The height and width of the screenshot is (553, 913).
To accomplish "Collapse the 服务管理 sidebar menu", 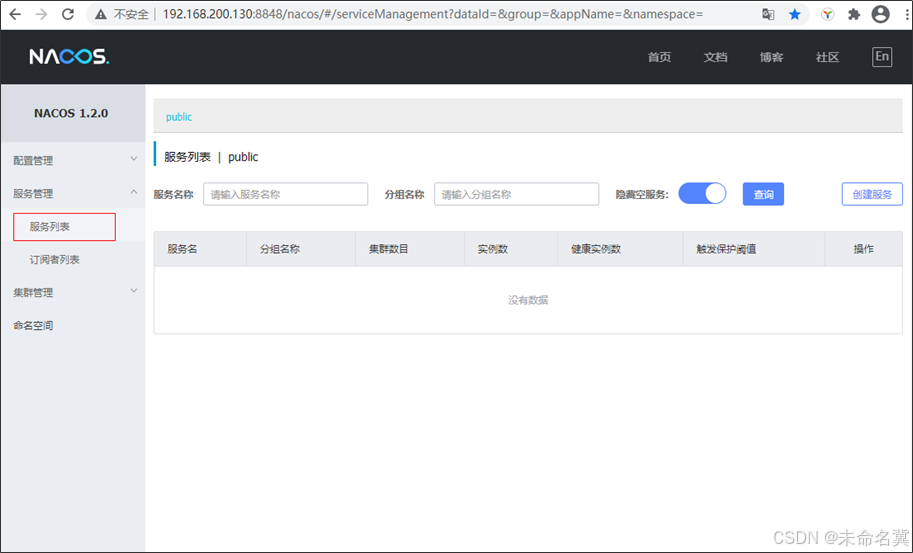I will point(73,193).
